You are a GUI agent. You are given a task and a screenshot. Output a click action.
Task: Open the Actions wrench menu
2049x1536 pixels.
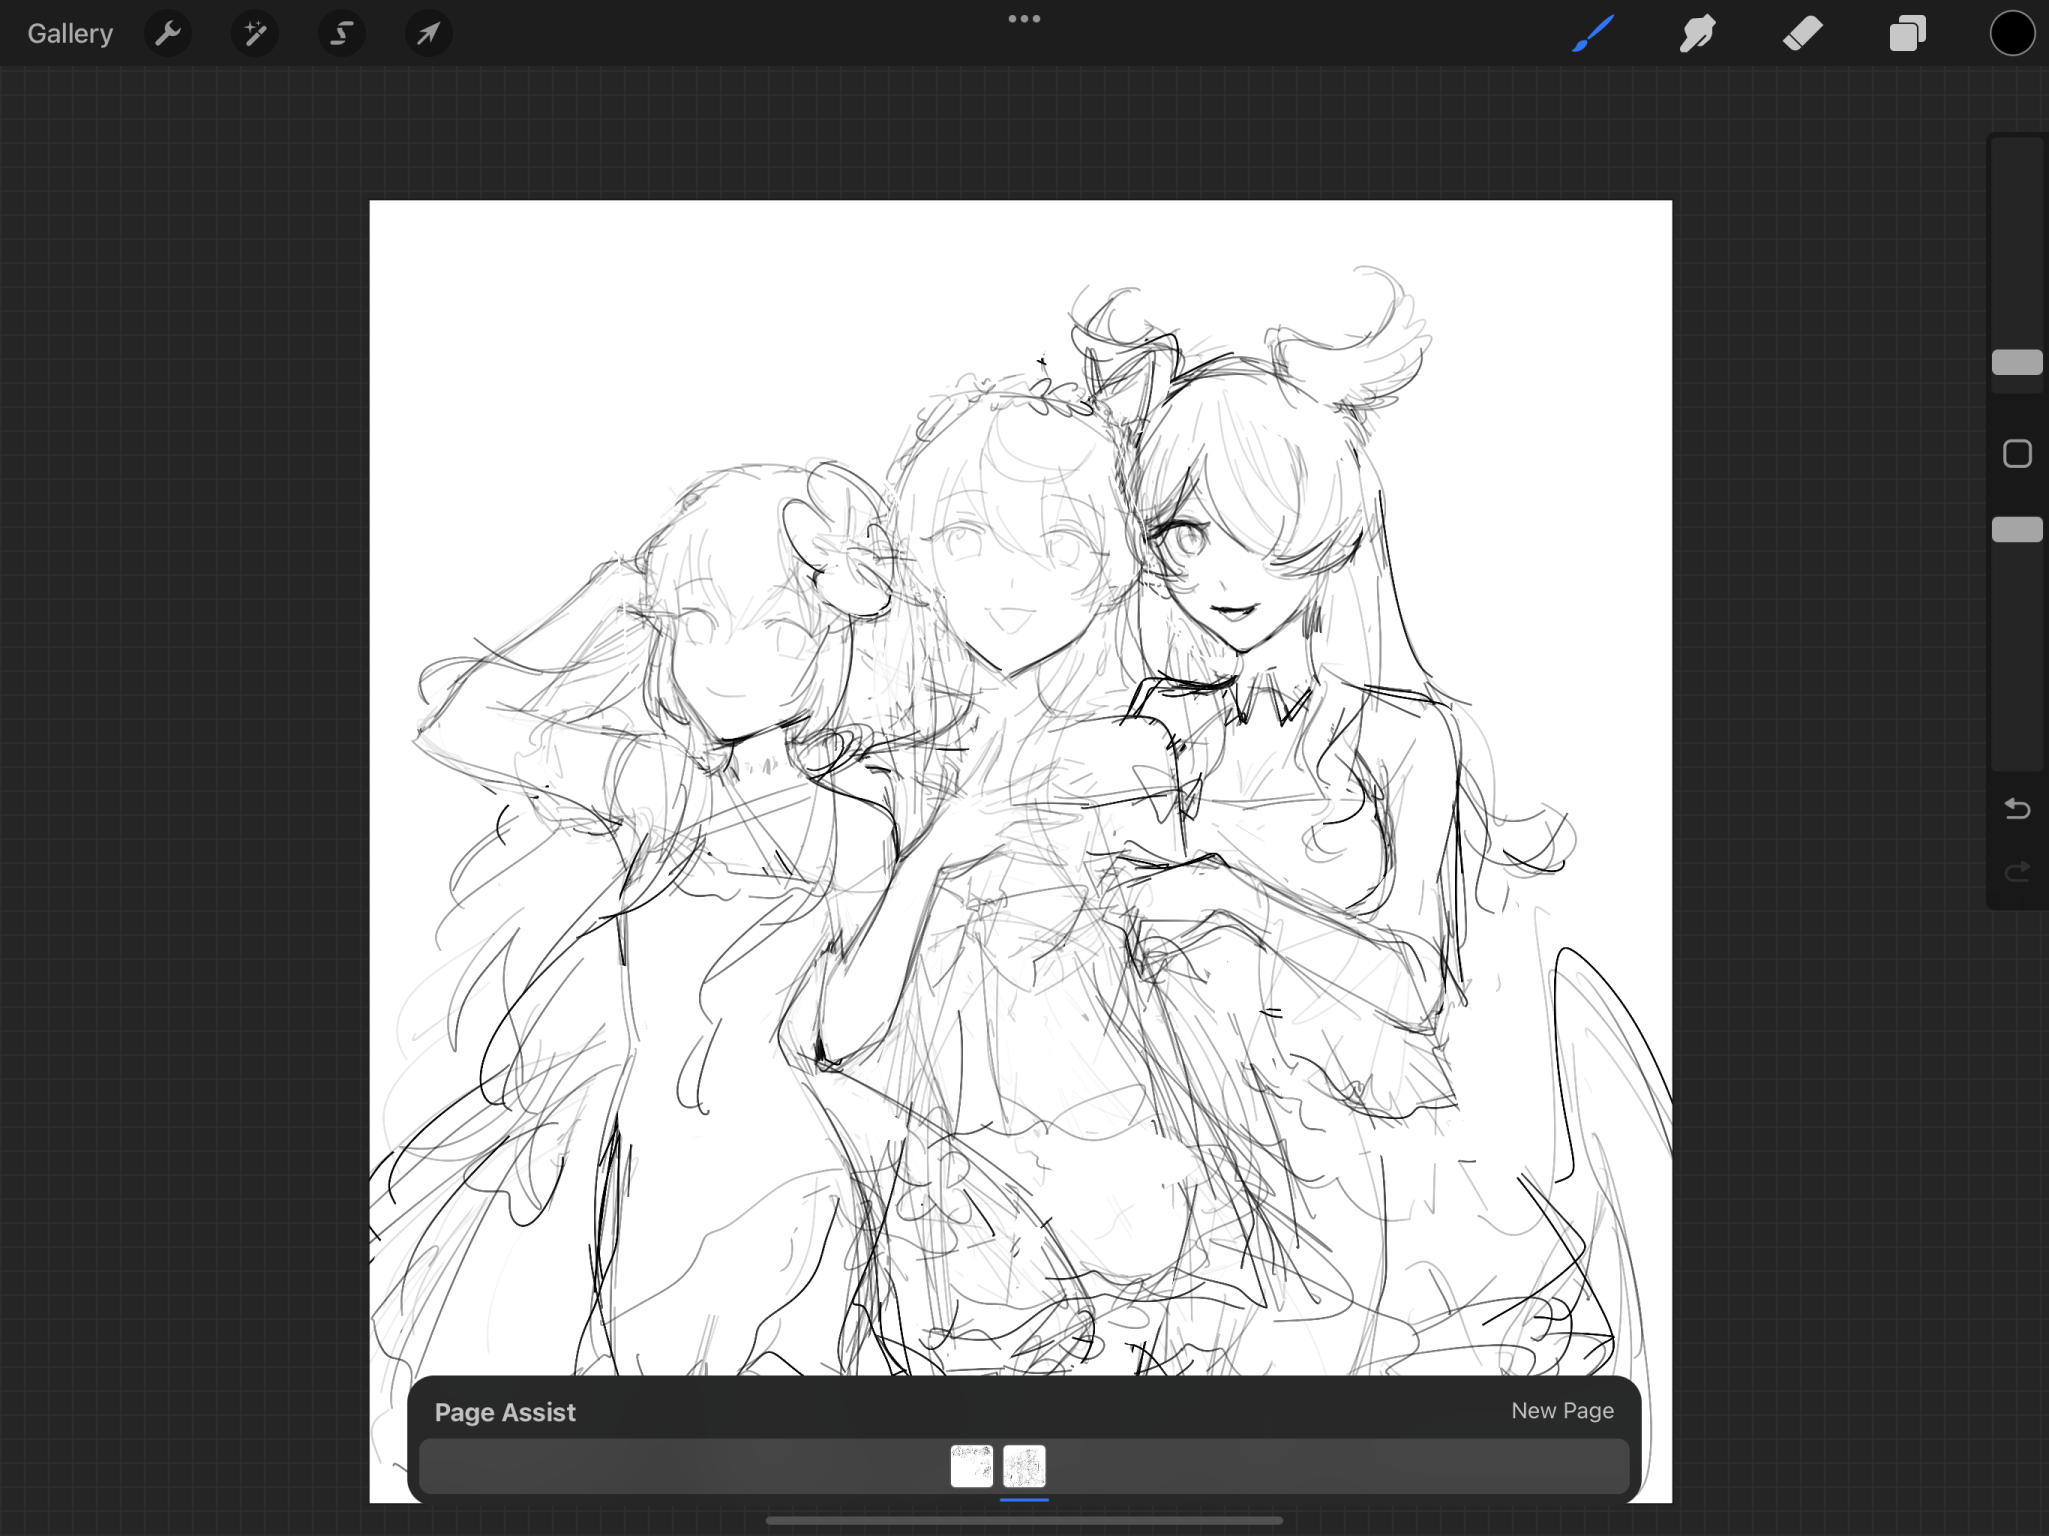click(x=168, y=34)
